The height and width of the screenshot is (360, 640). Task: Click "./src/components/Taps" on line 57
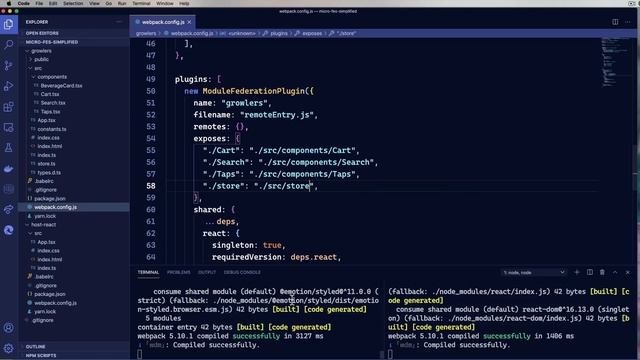(x=302, y=174)
